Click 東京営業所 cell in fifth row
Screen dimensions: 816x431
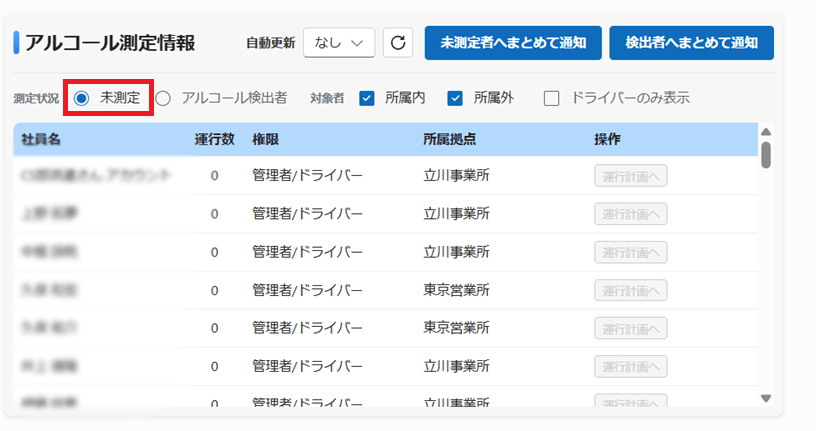(456, 328)
